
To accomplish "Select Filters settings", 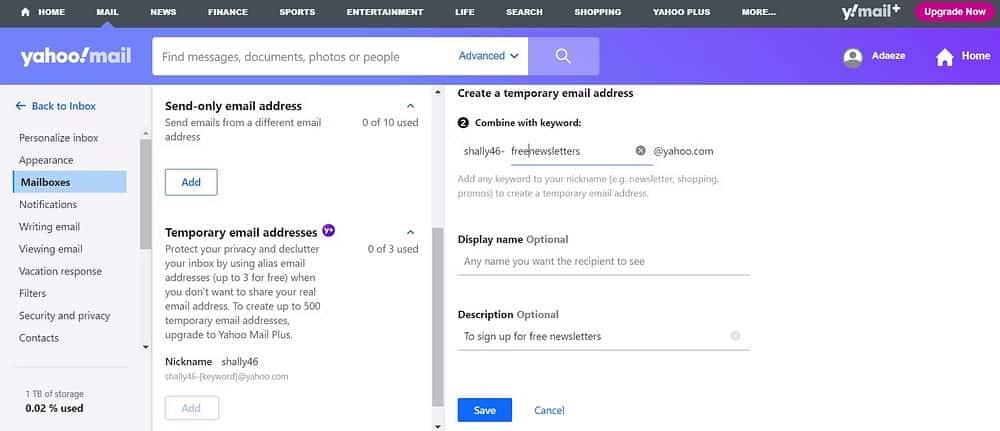I will coord(33,293).
